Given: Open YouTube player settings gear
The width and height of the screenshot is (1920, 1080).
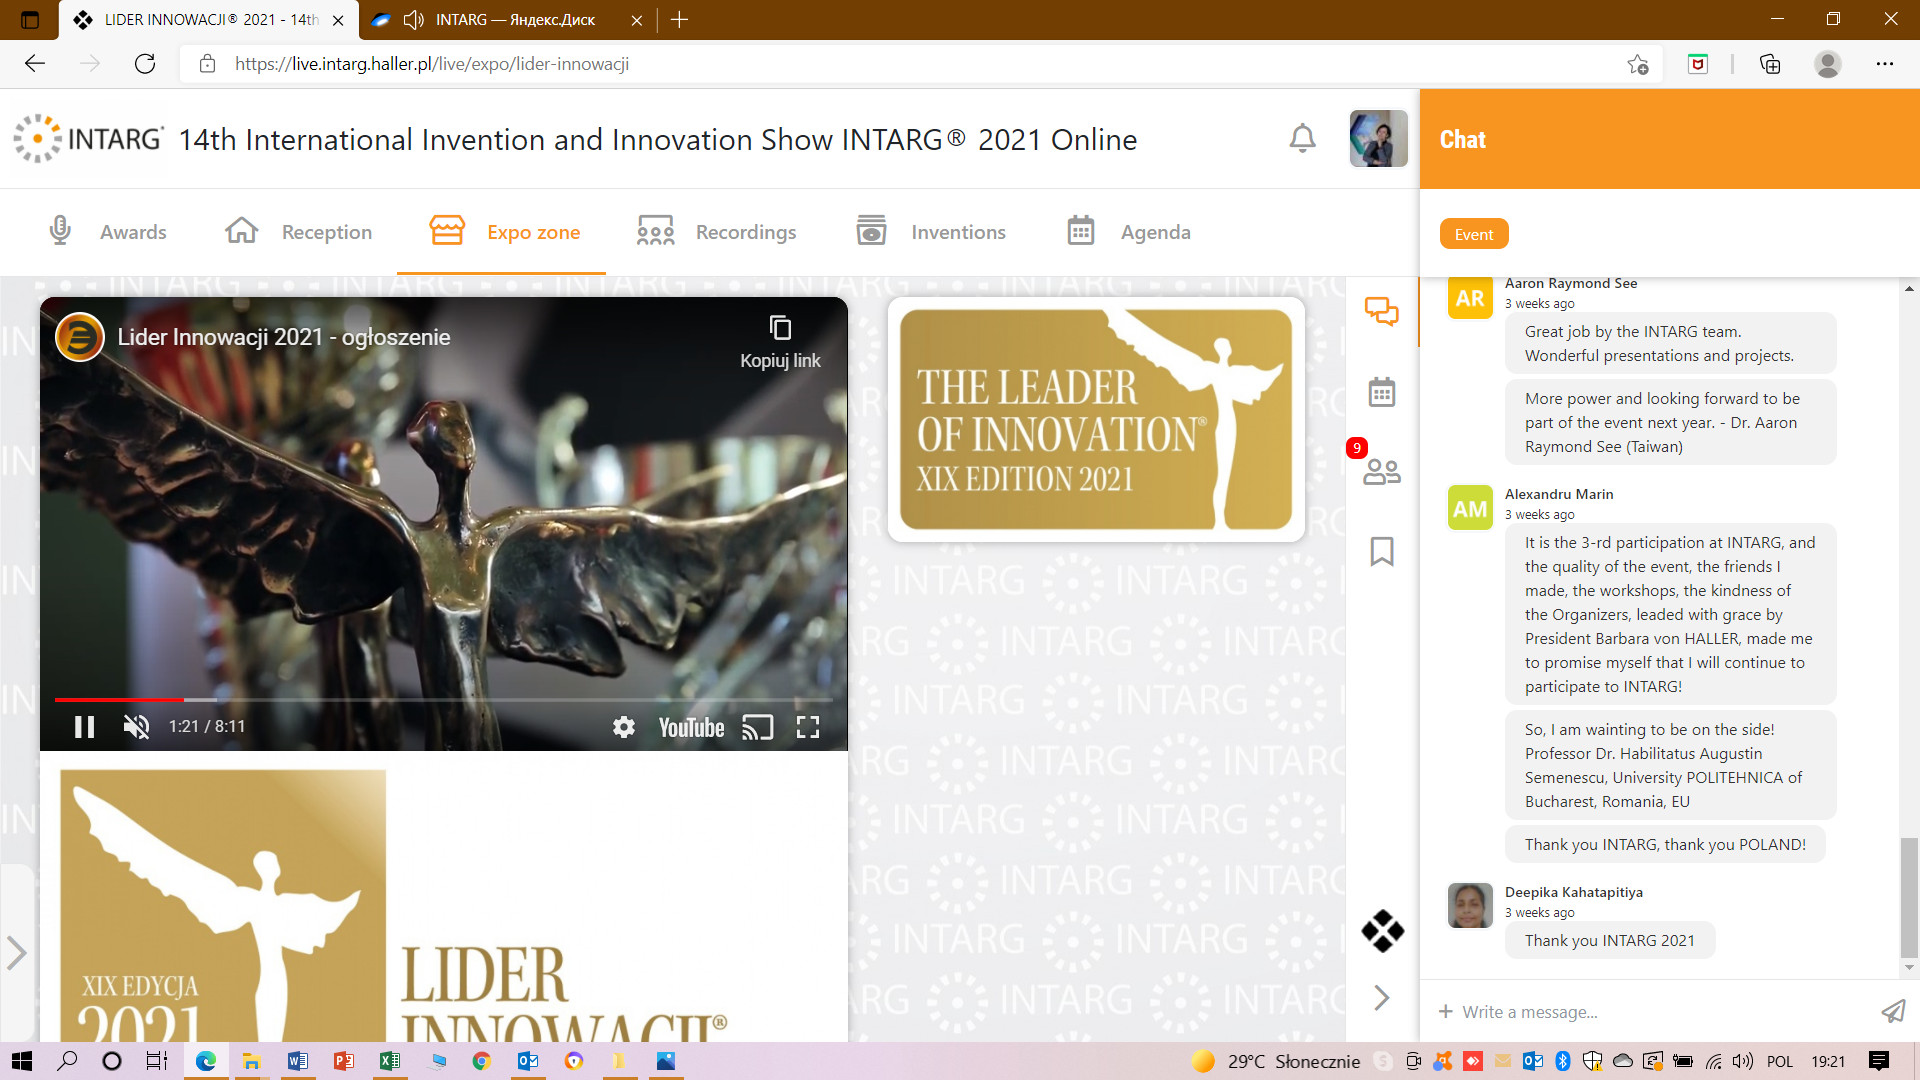Looking at the screenshot, I should [x=624, y=727].
